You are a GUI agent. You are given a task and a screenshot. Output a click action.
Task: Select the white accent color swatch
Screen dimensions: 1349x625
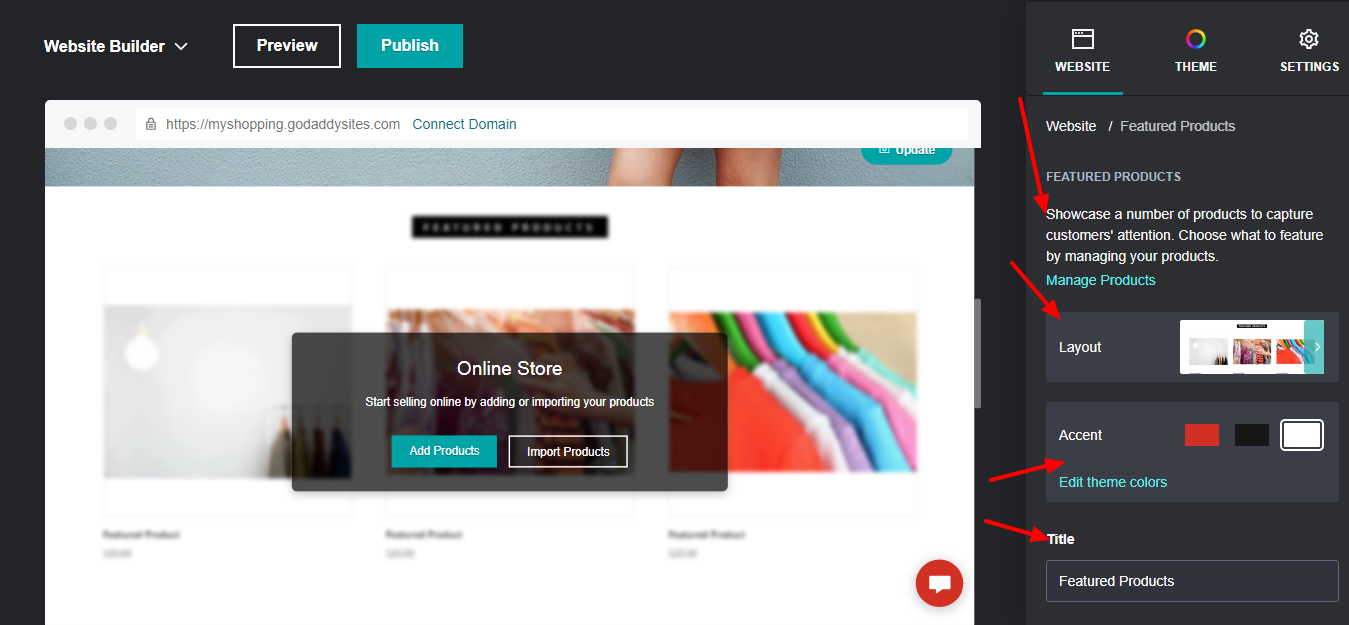[x=1302, y=435]
